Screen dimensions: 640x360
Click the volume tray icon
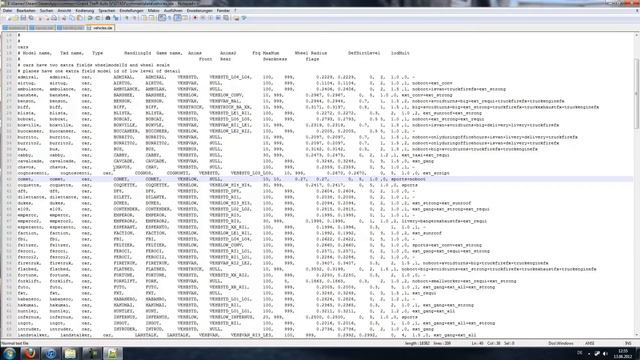click(x=605, y=353)
